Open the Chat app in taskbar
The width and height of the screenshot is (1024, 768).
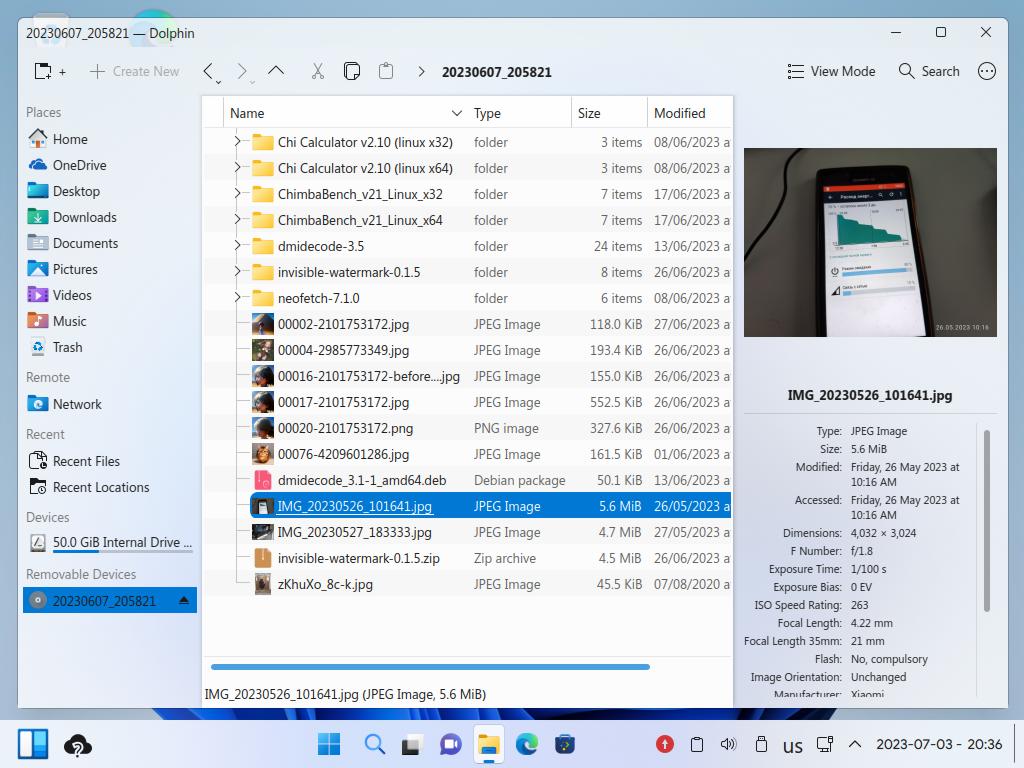(451, 744)
